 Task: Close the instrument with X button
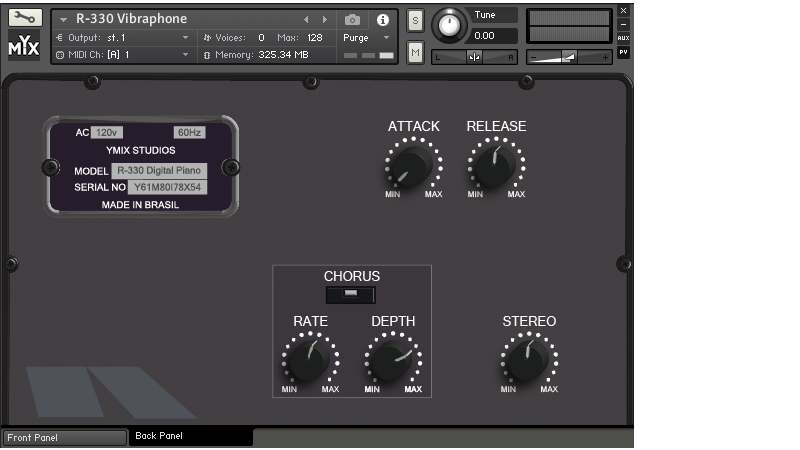(623, 10)
